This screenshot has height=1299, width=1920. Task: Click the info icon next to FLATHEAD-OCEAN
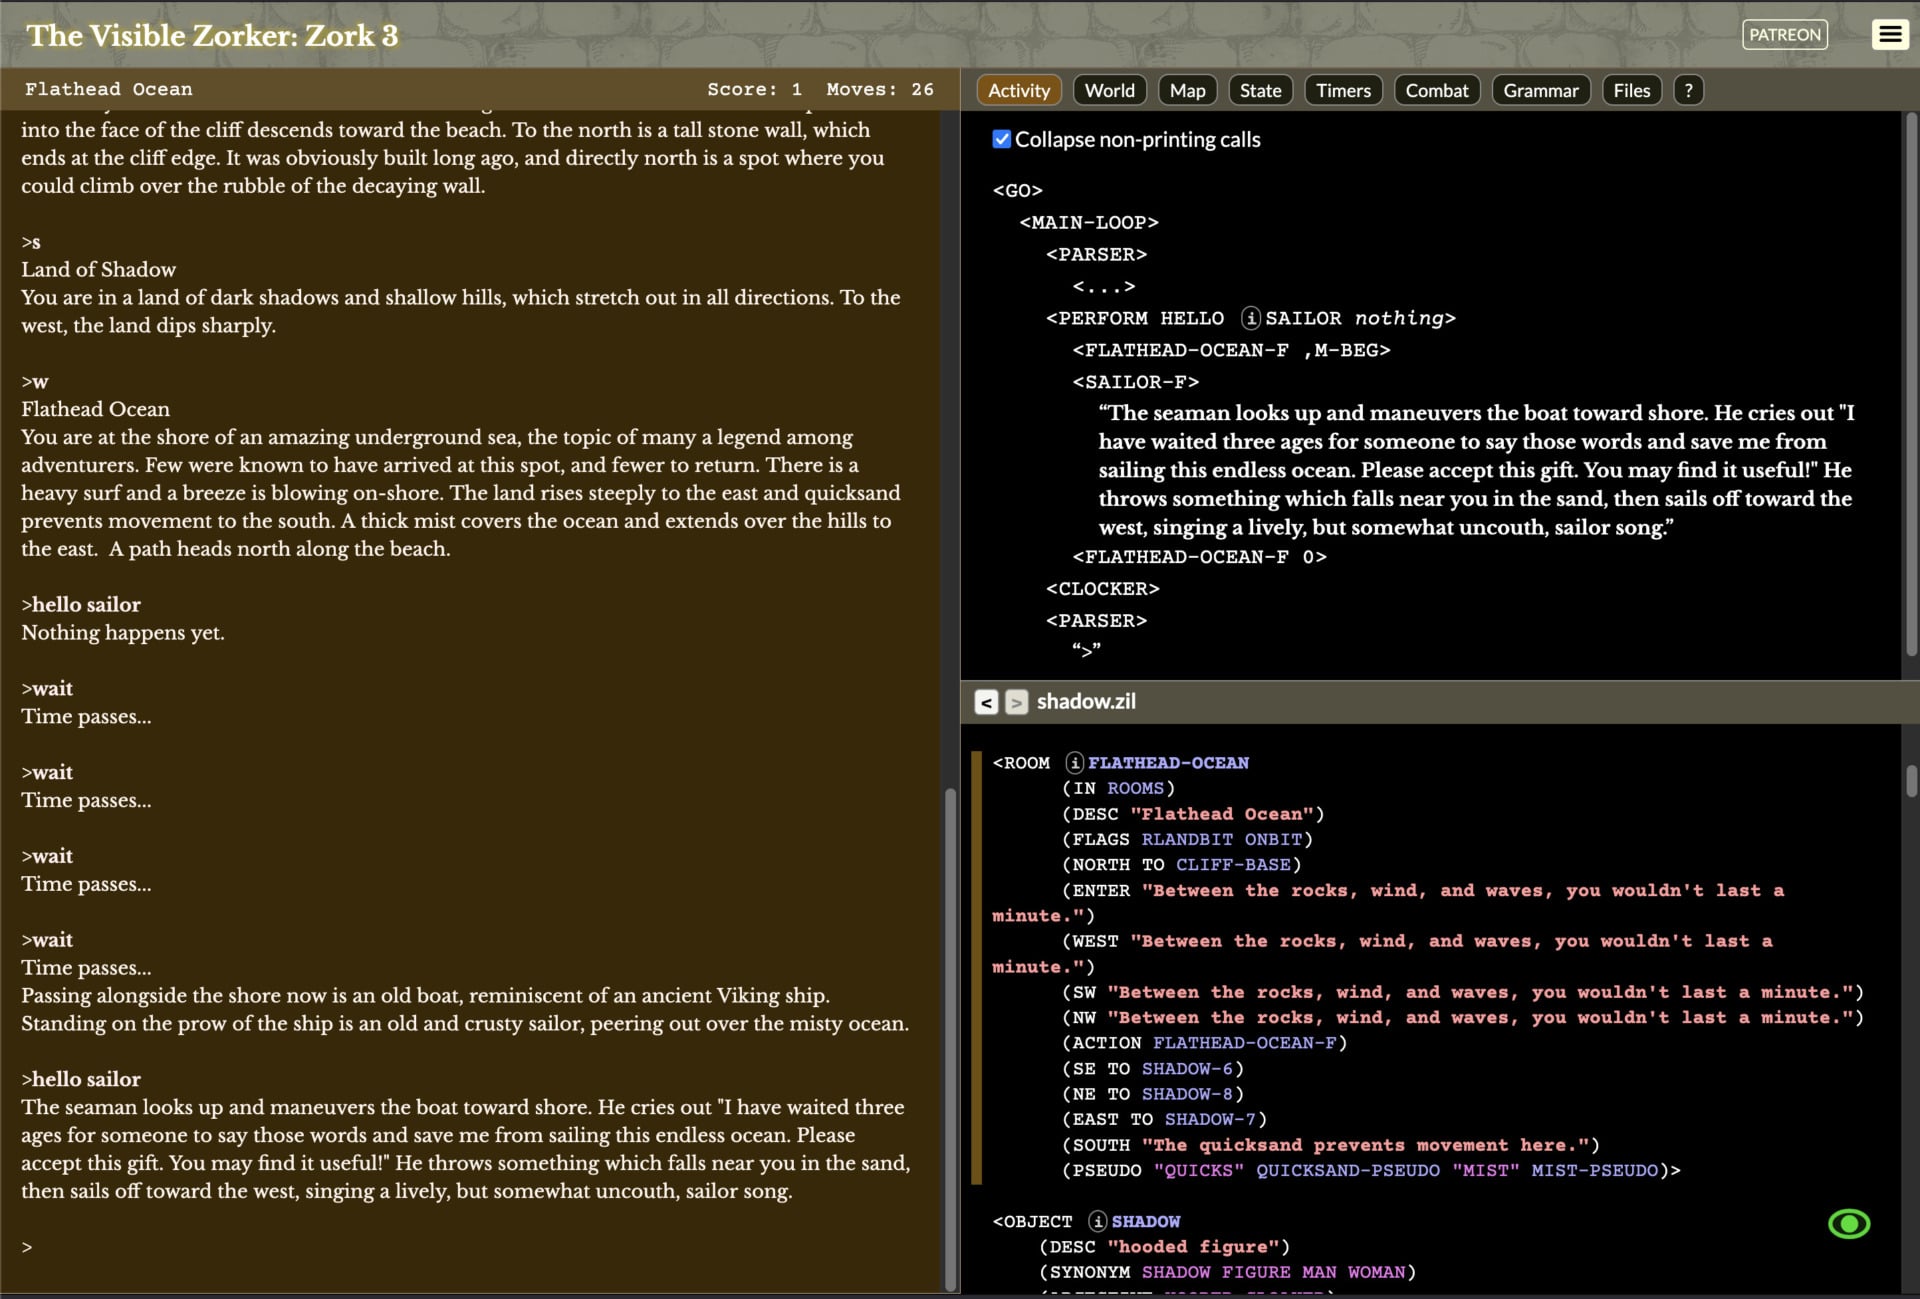pos(1074,763)
